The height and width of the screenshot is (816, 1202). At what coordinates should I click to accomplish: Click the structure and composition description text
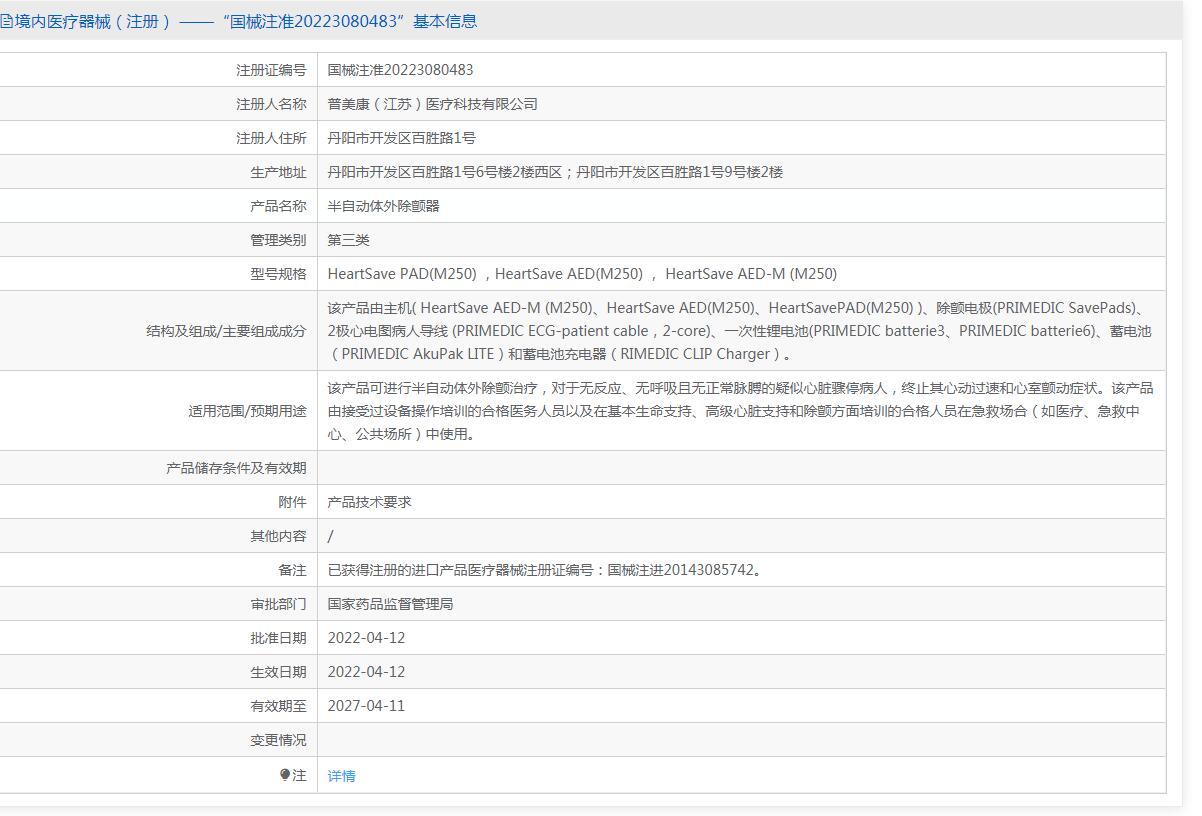tap(739, 331)
